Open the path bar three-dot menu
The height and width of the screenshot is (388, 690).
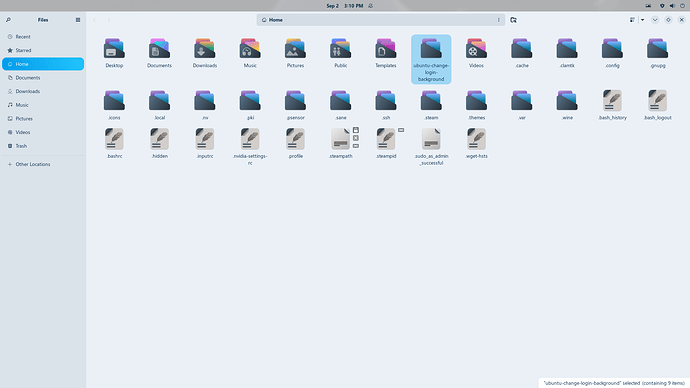[499, 20]
